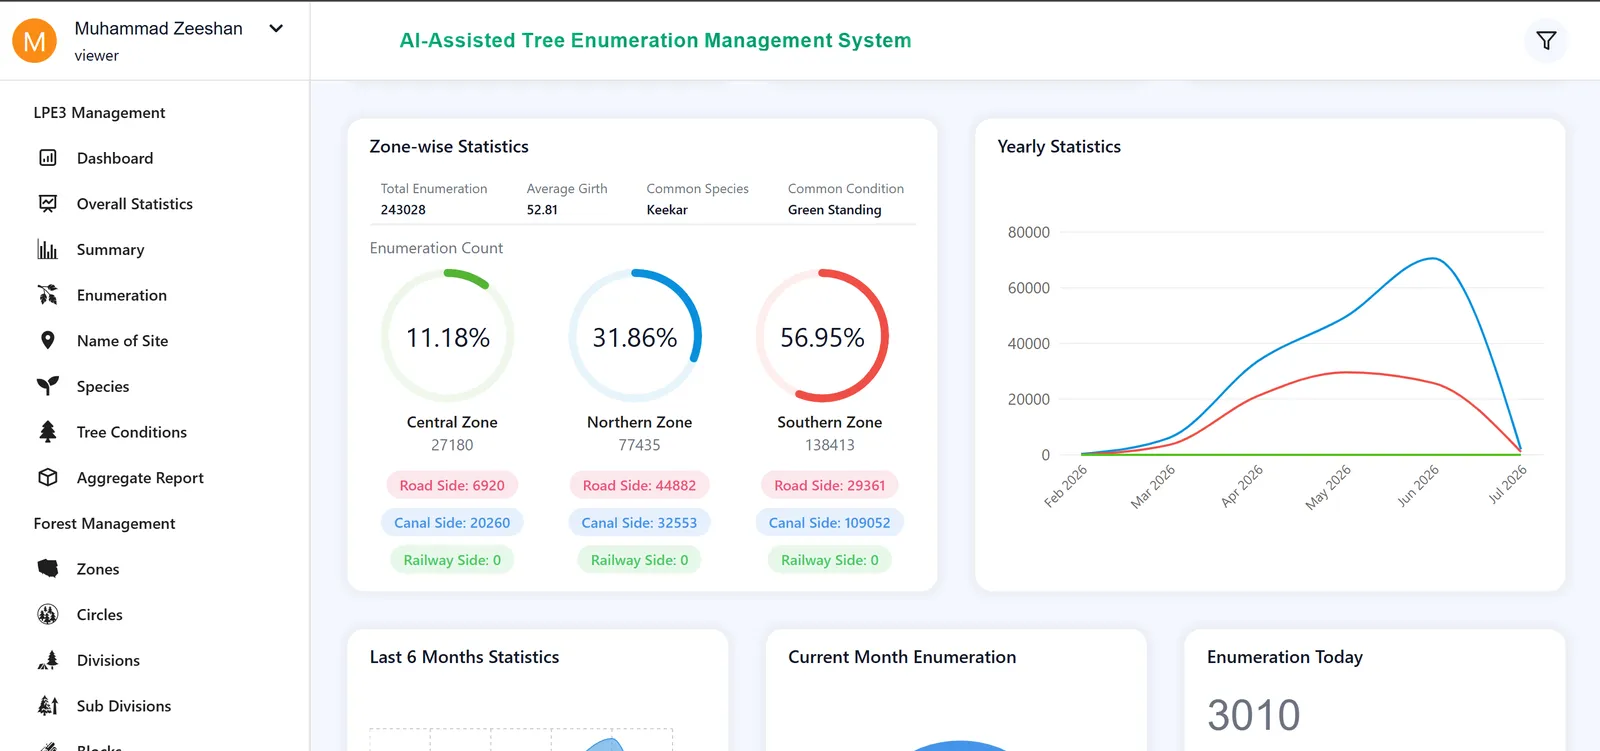Click Southern Zone 'Railway Side: 0' badge

[x=830, y=560]
